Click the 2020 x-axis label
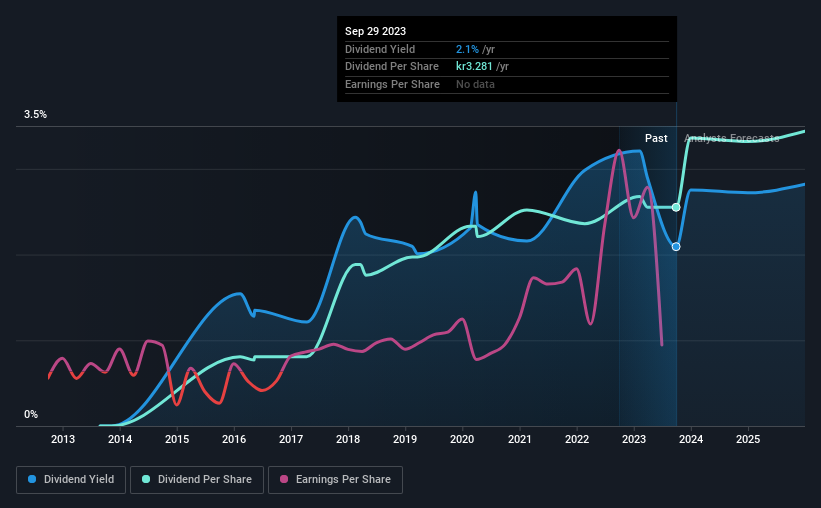This screenshot has height=508, width=821. point(462,439)
